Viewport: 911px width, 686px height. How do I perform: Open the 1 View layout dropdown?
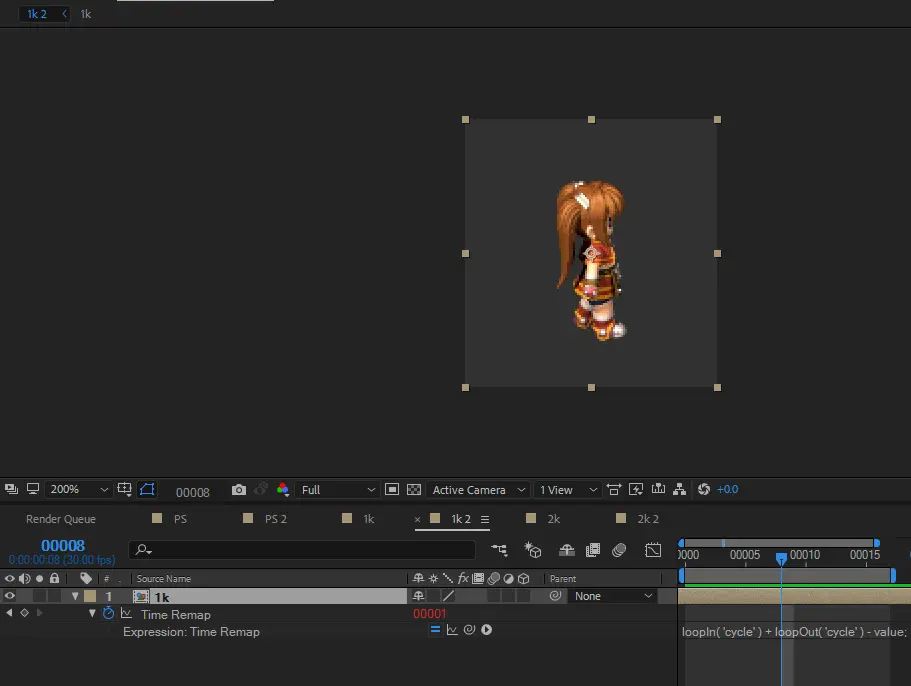(x=567, y=490)
